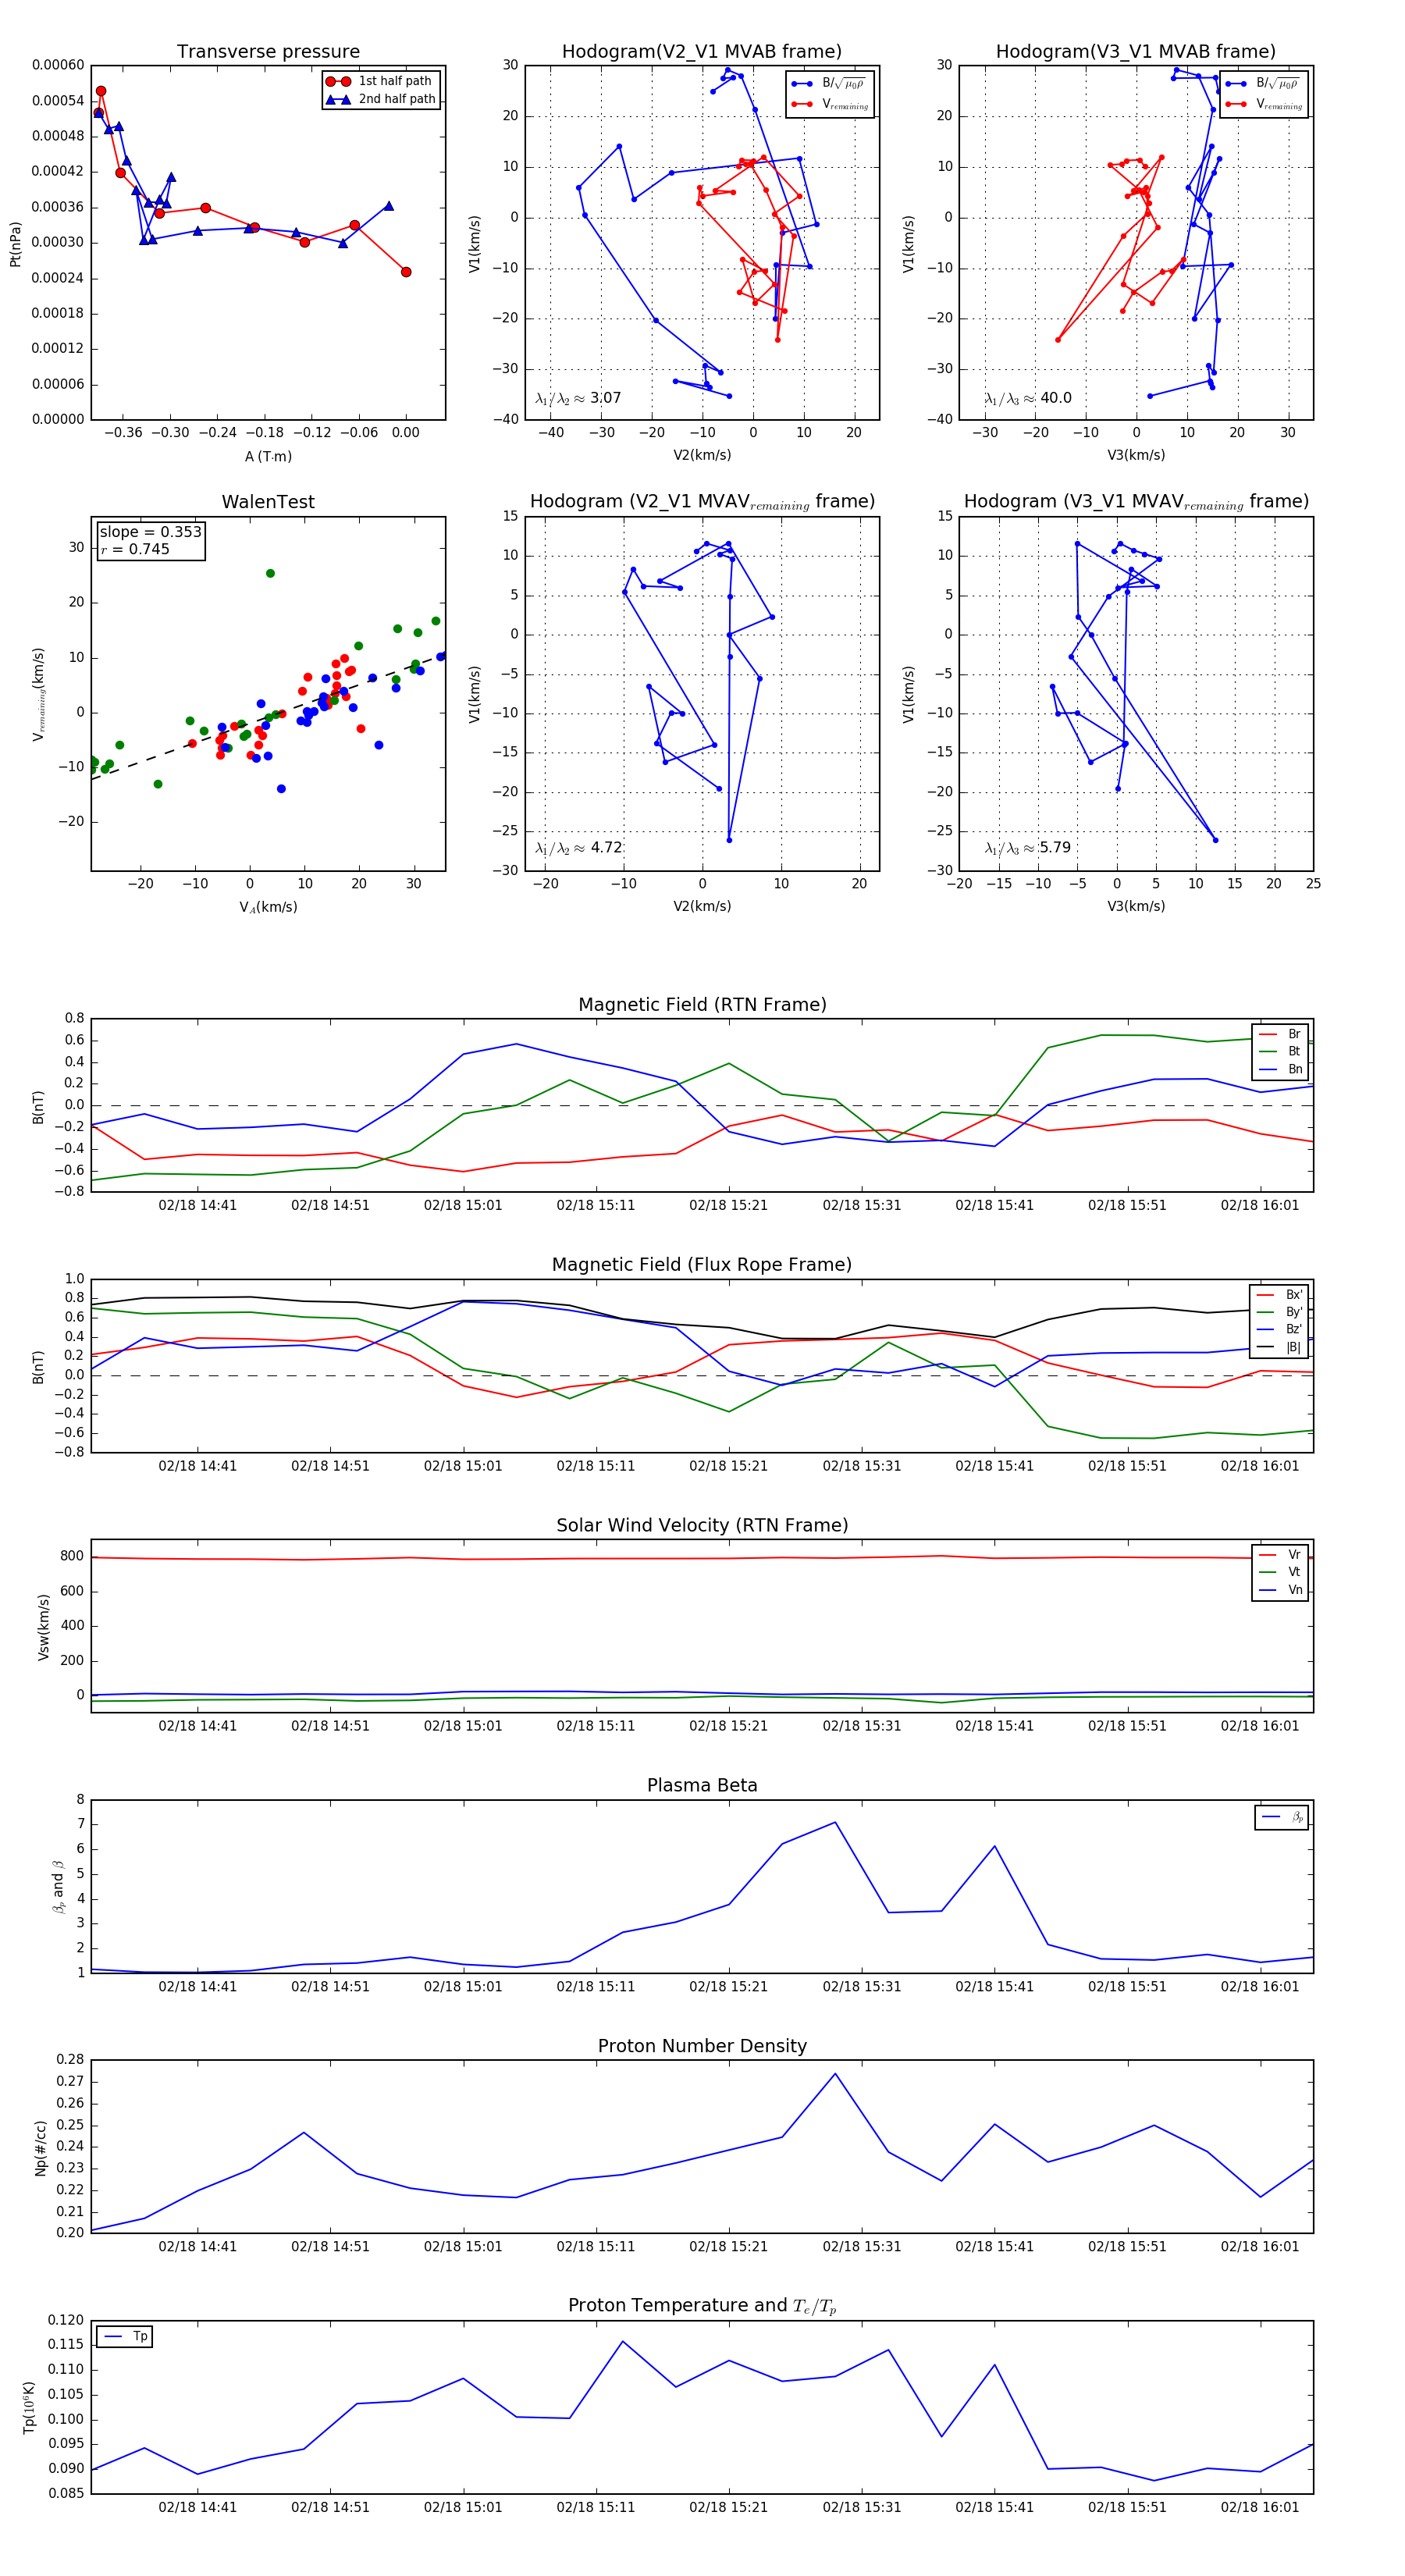Click the "800" tick in Solar Wind Velocity plot
Image resolution: width=1405 pixels, height=2576 pixels.
pos(72,1556)
